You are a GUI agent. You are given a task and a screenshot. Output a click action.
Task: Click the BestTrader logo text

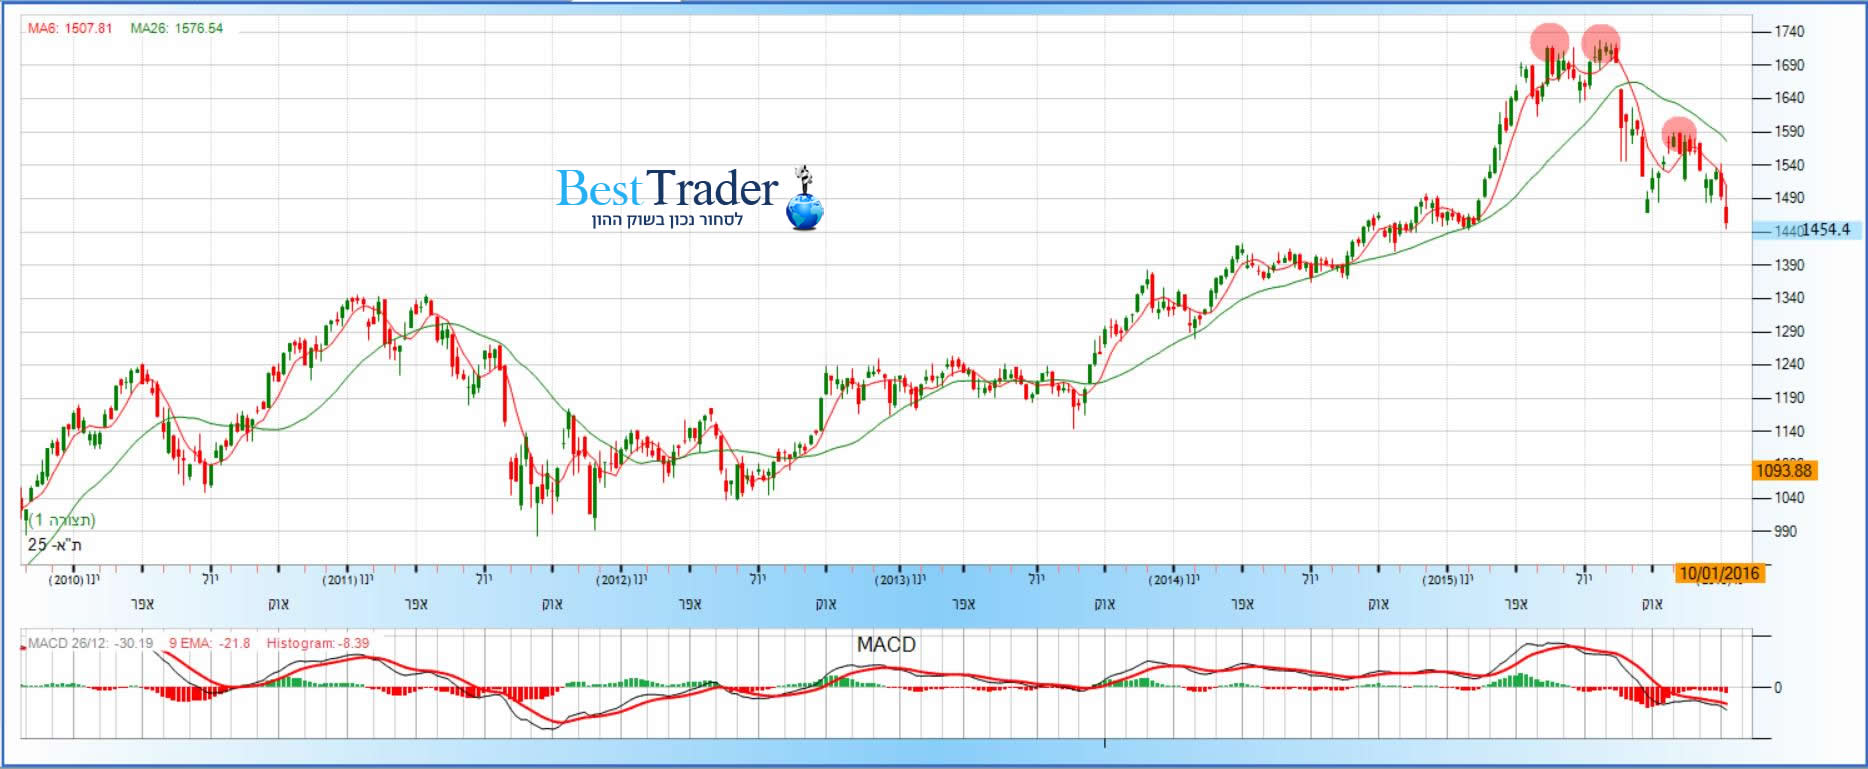[x=667, y=189]
